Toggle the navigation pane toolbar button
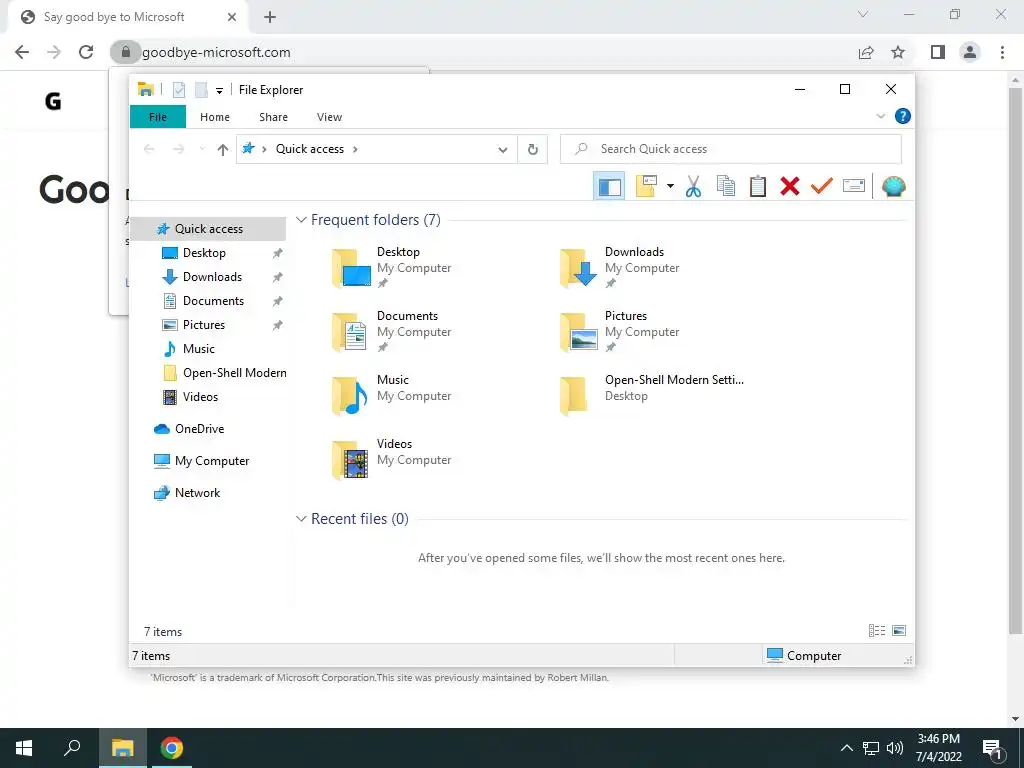This screenshot has height=768, width=1024. point(609,187)
